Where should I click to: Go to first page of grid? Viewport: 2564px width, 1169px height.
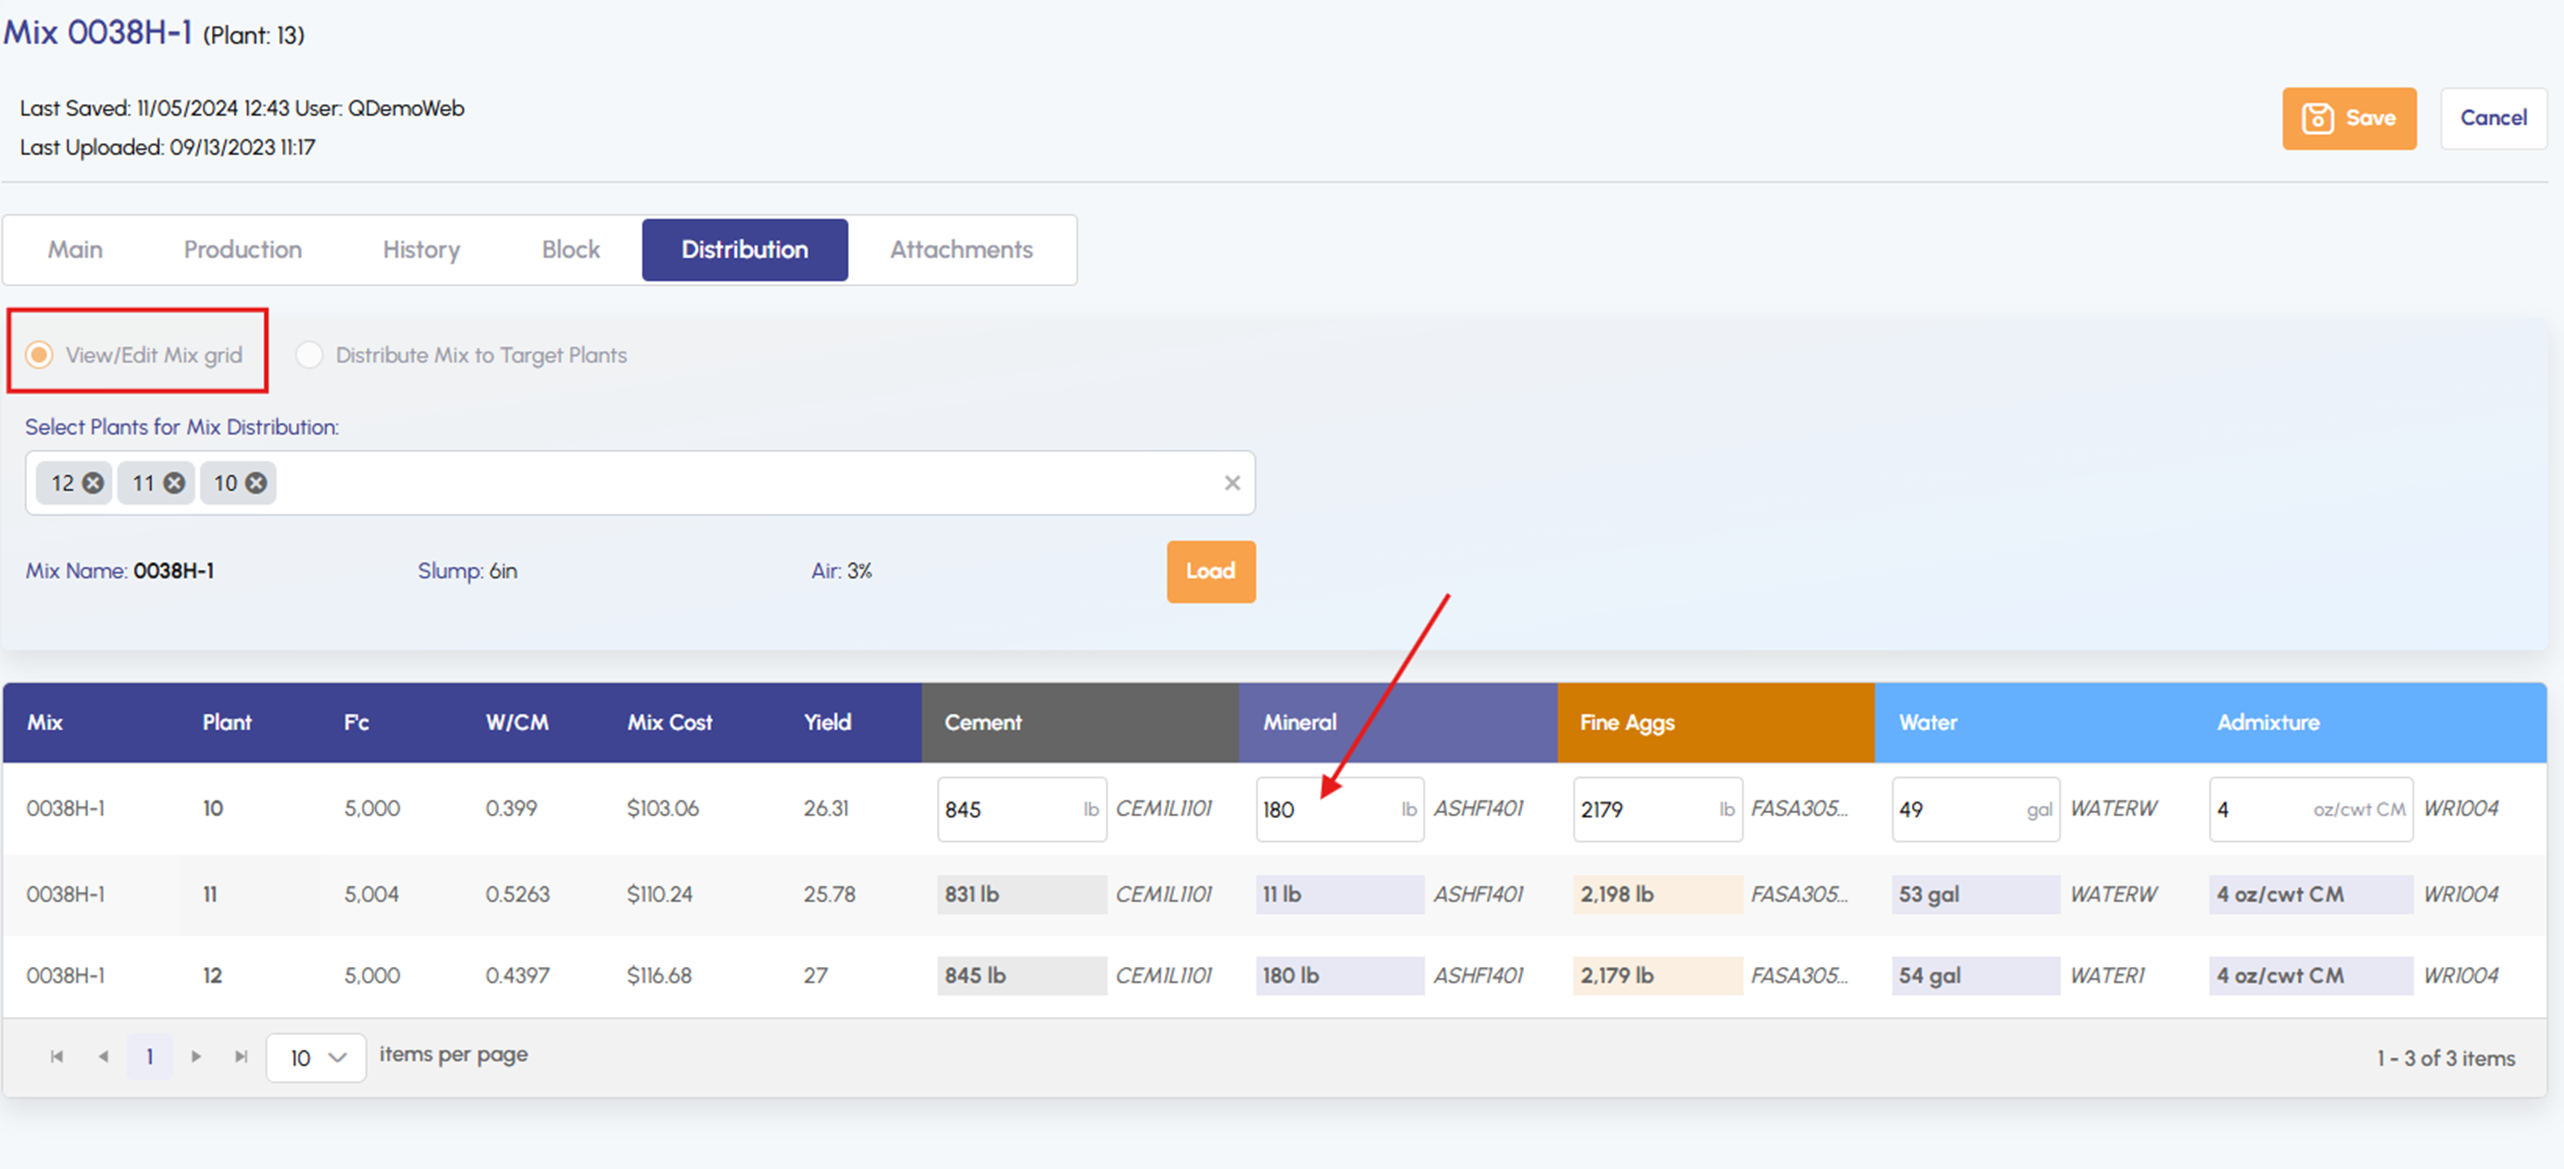click(57, 1056)
